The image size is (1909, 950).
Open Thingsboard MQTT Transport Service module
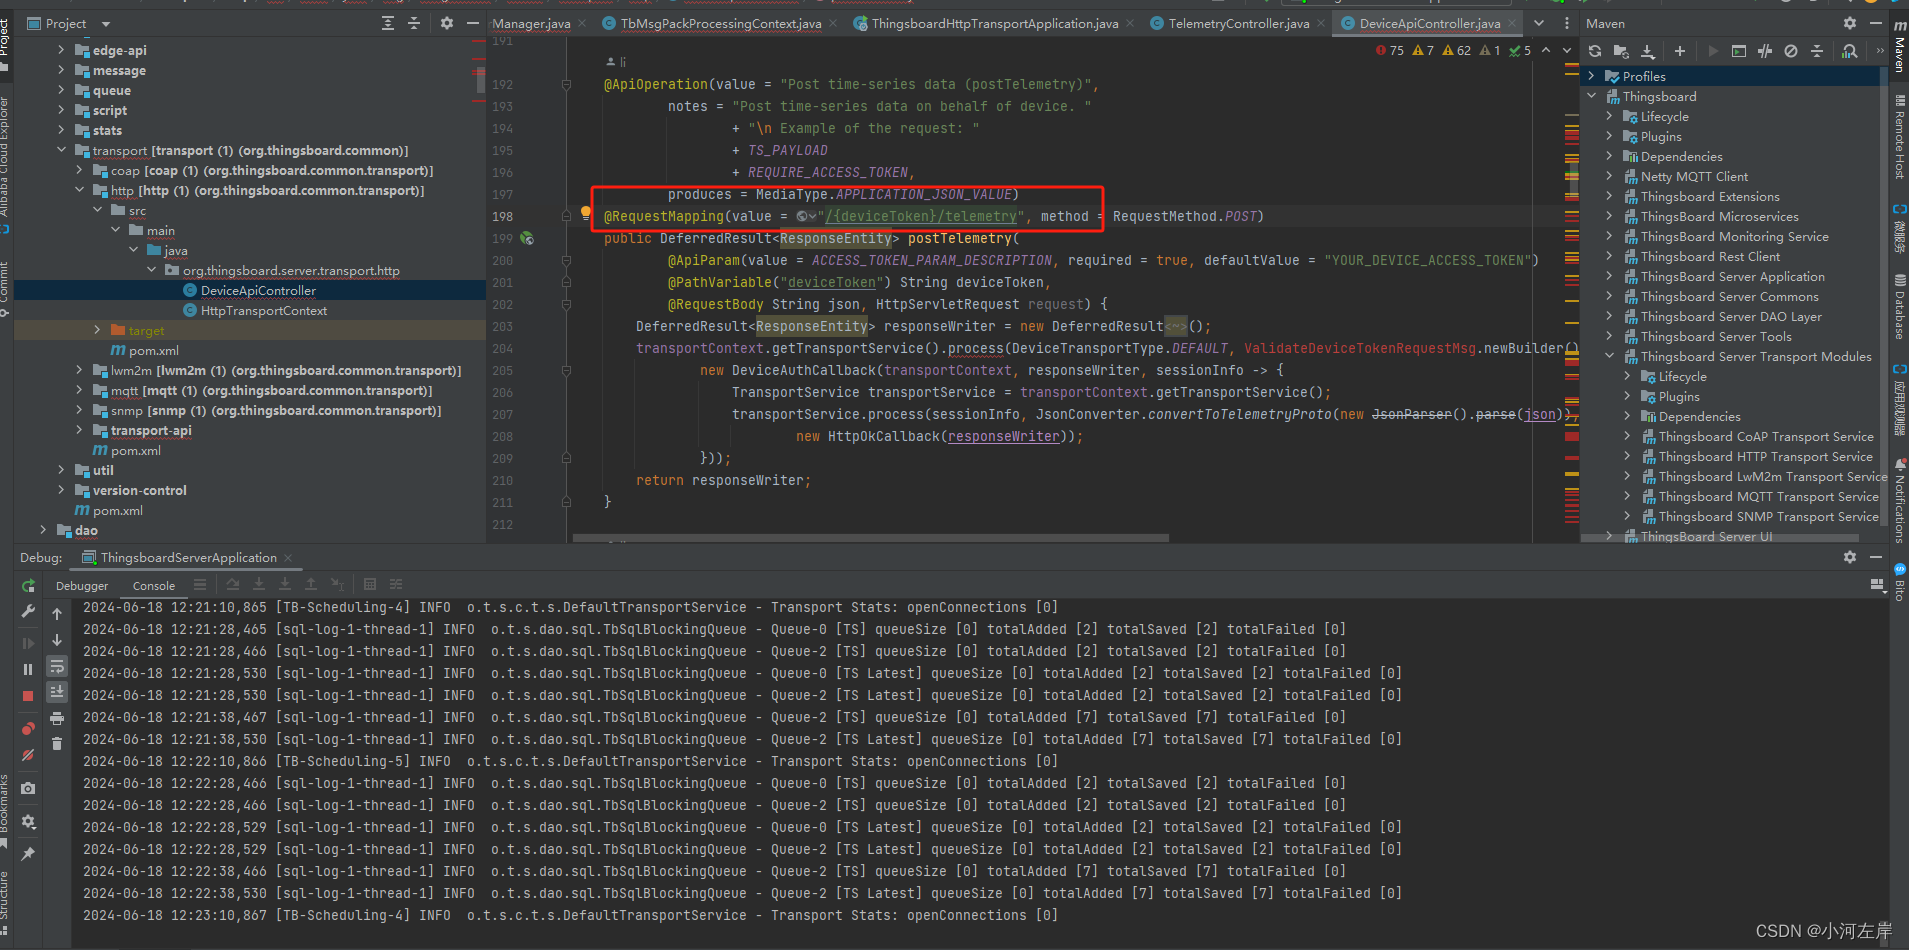pyautogui.click(x=1768, y=496)
